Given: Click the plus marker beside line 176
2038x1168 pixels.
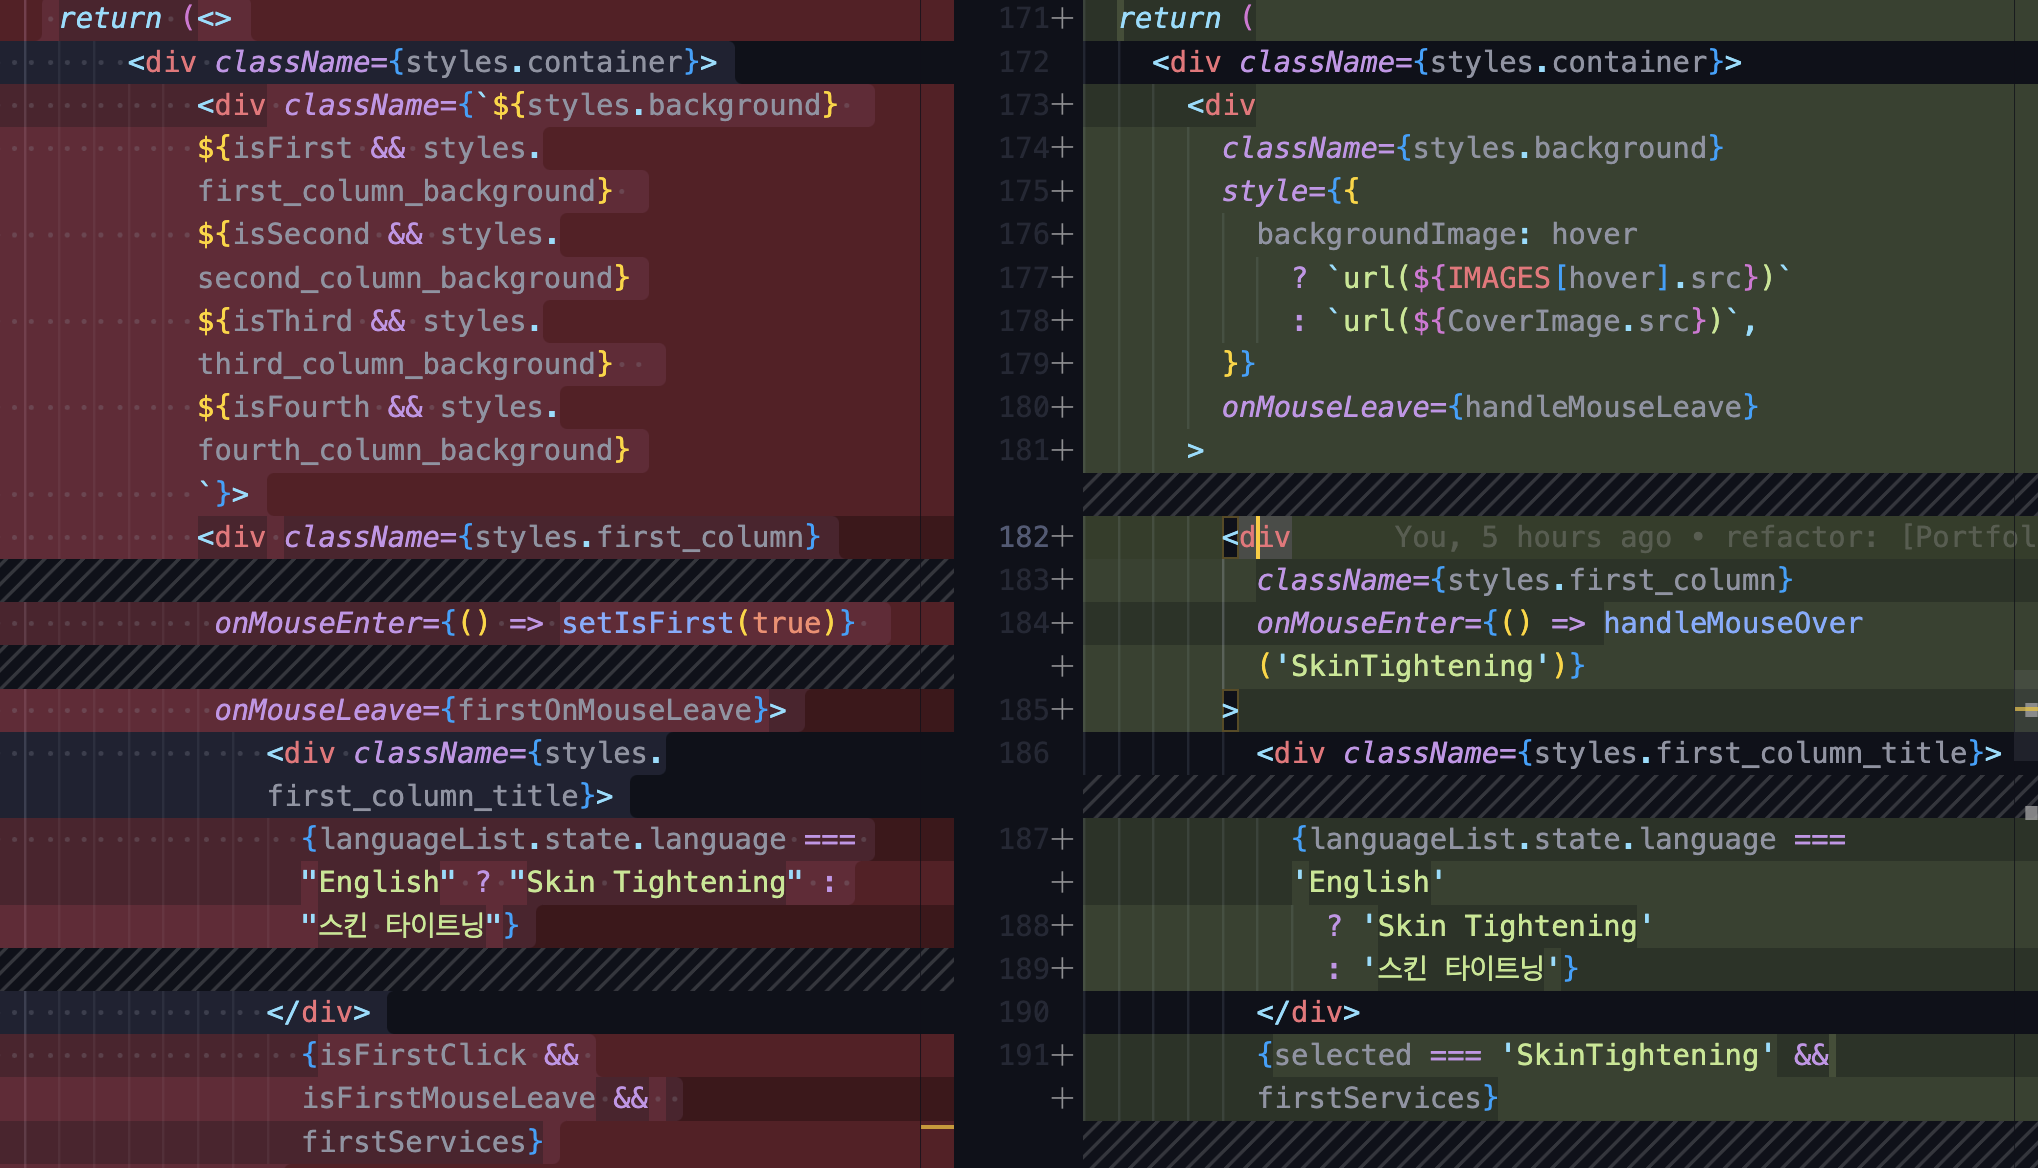Looking at the screenshot, I should [x=1063, y=234].
